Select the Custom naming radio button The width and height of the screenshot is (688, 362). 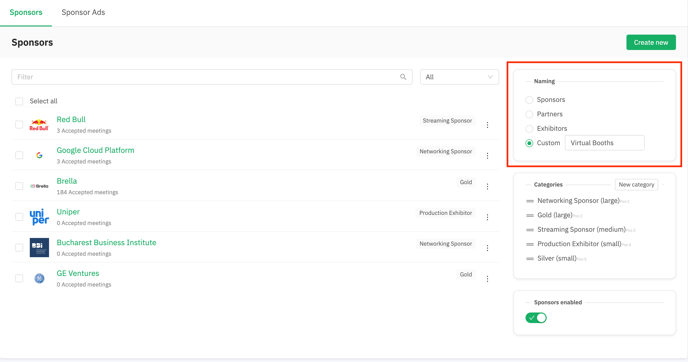click(x=529, y=143)
